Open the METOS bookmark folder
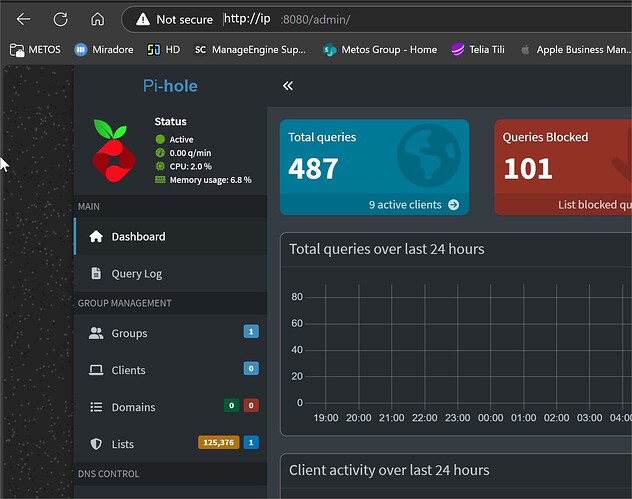This screenshot has width=632, height=499. [x=36, y=49]
